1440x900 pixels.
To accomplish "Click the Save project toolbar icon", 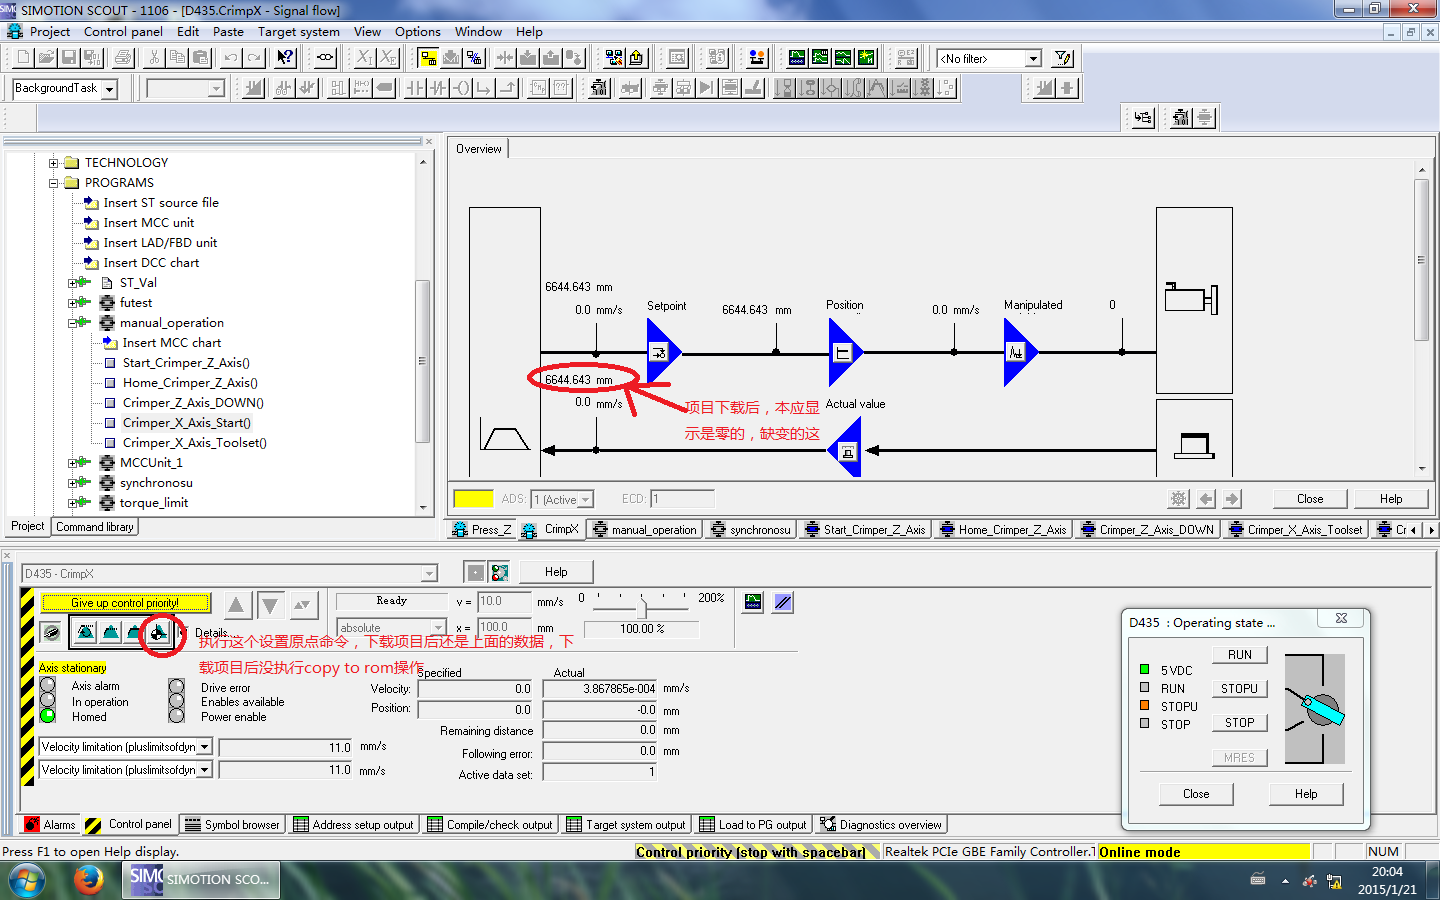I will (69, 58).
